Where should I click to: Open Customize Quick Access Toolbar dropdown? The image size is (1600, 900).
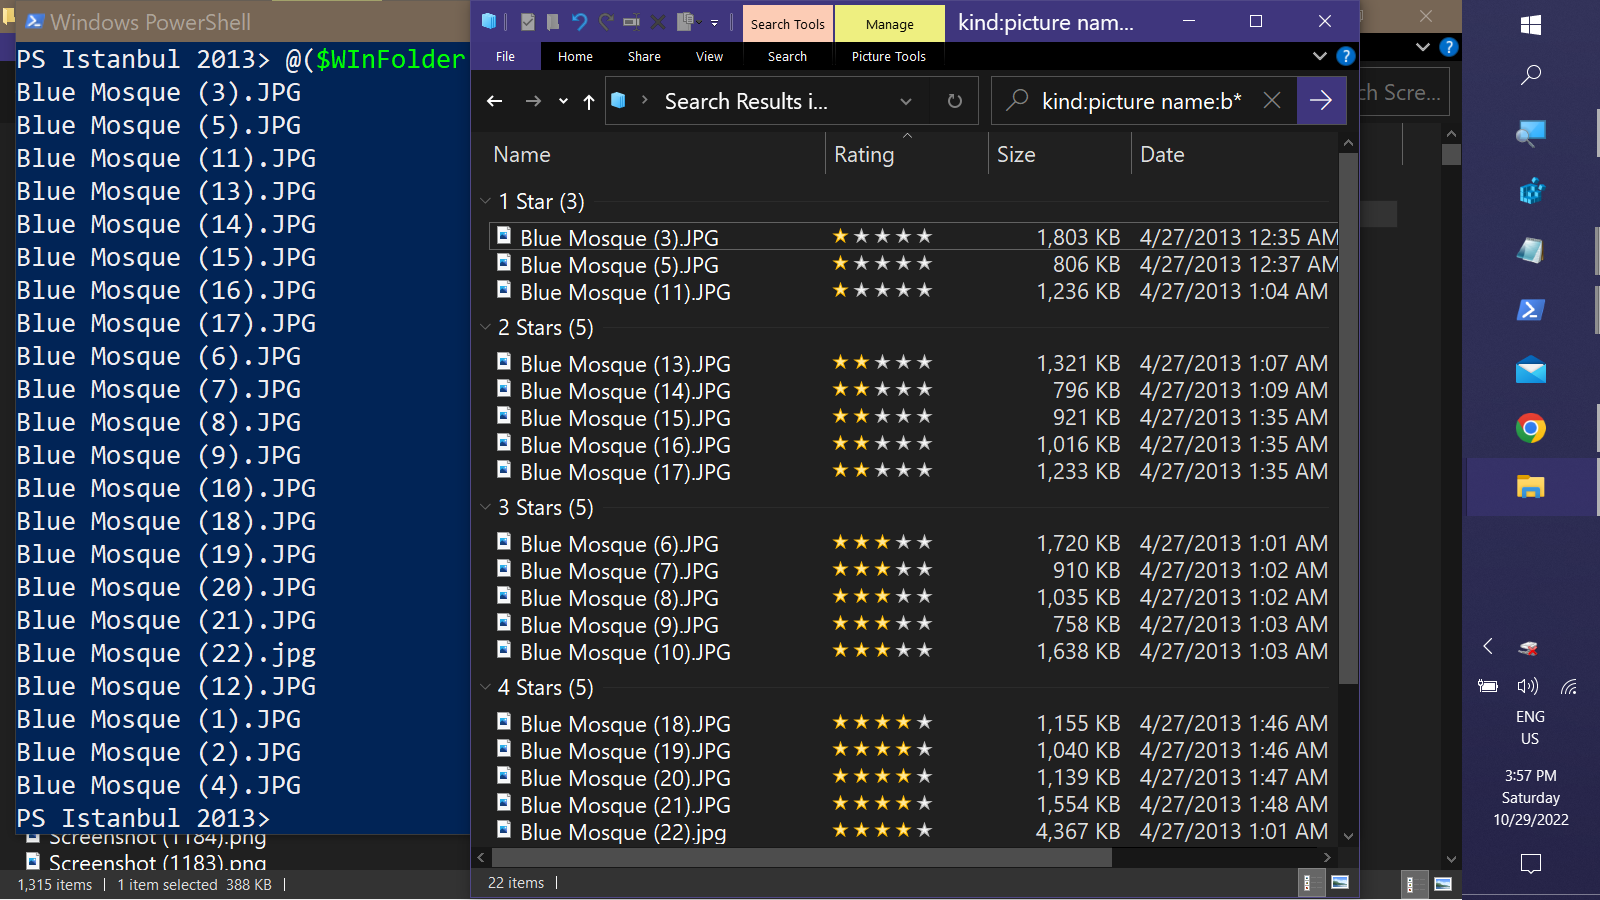[714, 22]
